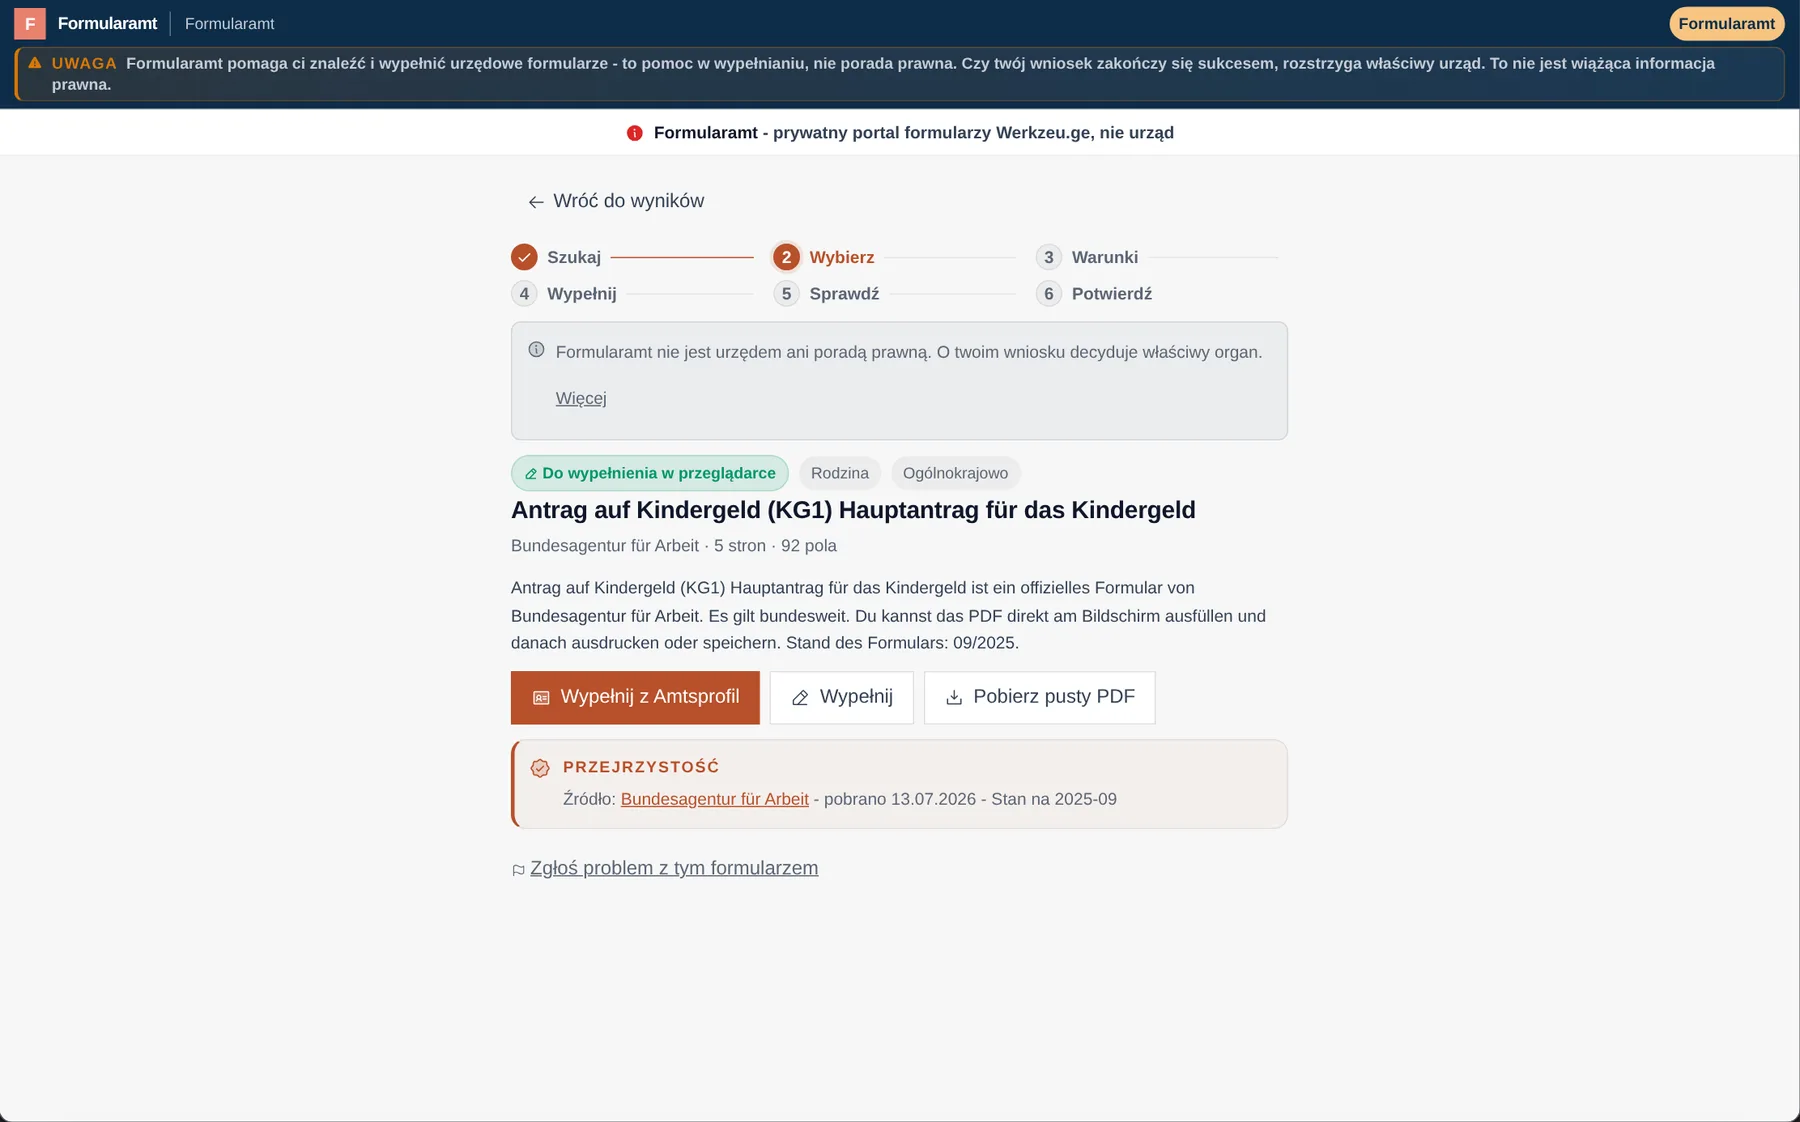Click the red info icon before 'prywatny portal'
The image size is (1800, 1122).
coord(634,133)
